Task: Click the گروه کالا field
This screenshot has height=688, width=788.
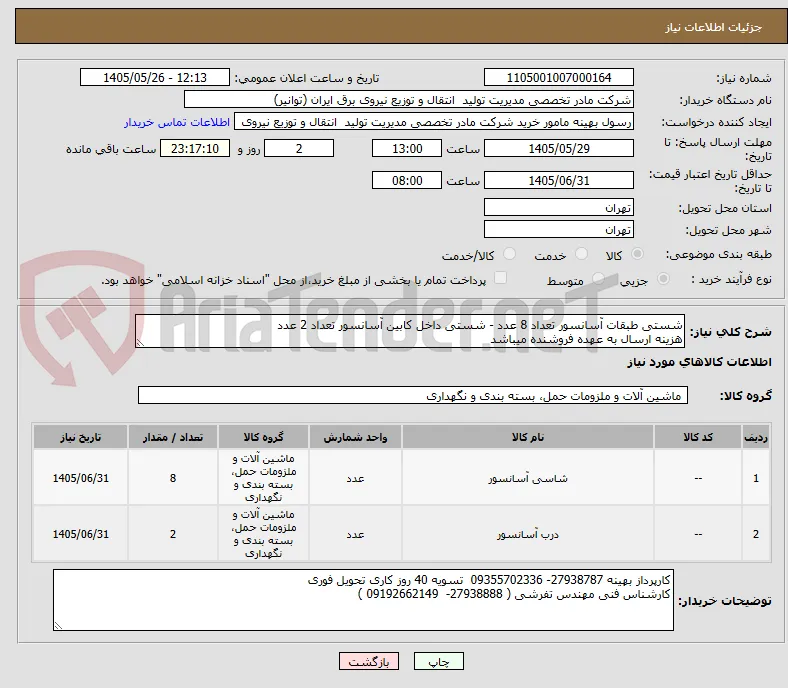Action: pos(413,395)
